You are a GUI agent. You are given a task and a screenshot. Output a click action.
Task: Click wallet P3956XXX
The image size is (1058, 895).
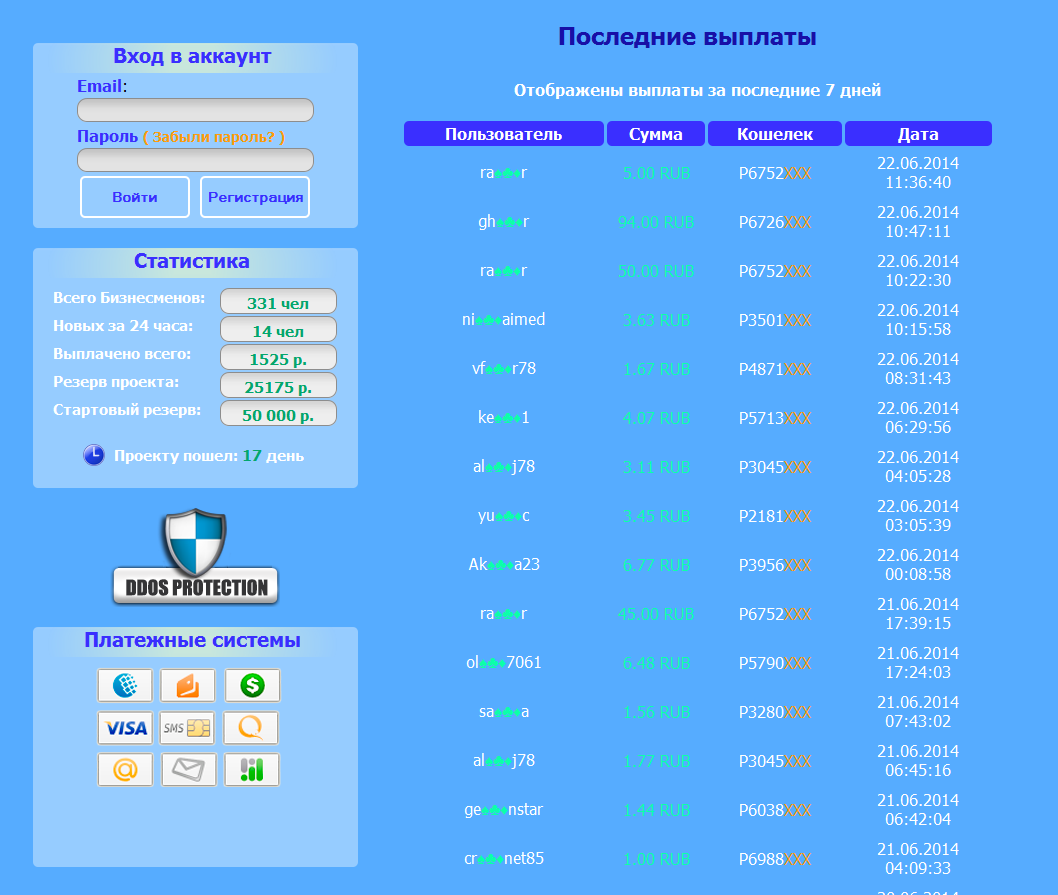(775, 566)
